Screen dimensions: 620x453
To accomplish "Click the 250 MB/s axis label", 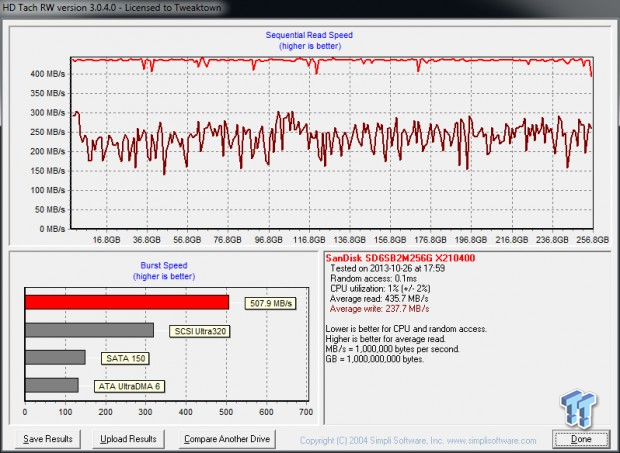I will pyautogui.click(x=47, y=132).
